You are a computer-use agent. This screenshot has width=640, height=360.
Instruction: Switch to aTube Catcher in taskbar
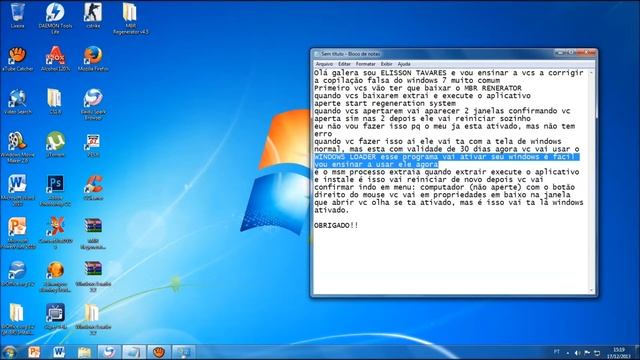click(x=159, y=352)
